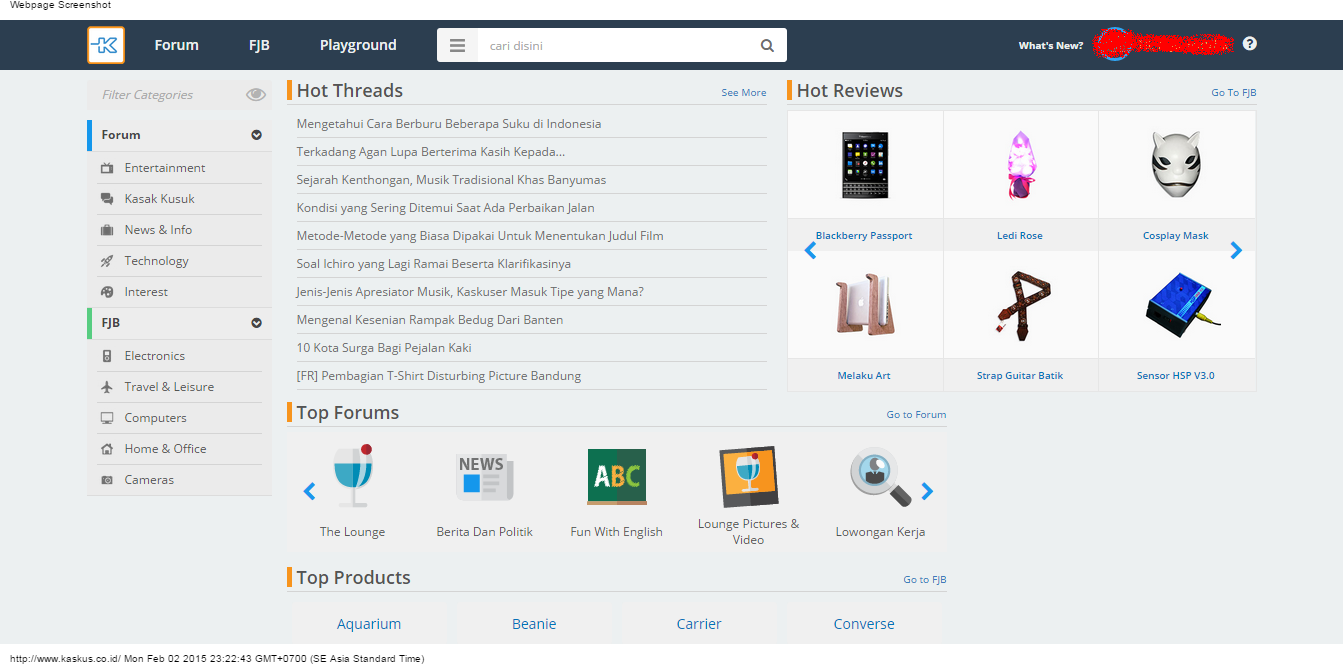The height and width of the screenshot is (664, 1343).
Task: Open the Melaku Art product thumbnail
Action: click(x=864, y=305)
